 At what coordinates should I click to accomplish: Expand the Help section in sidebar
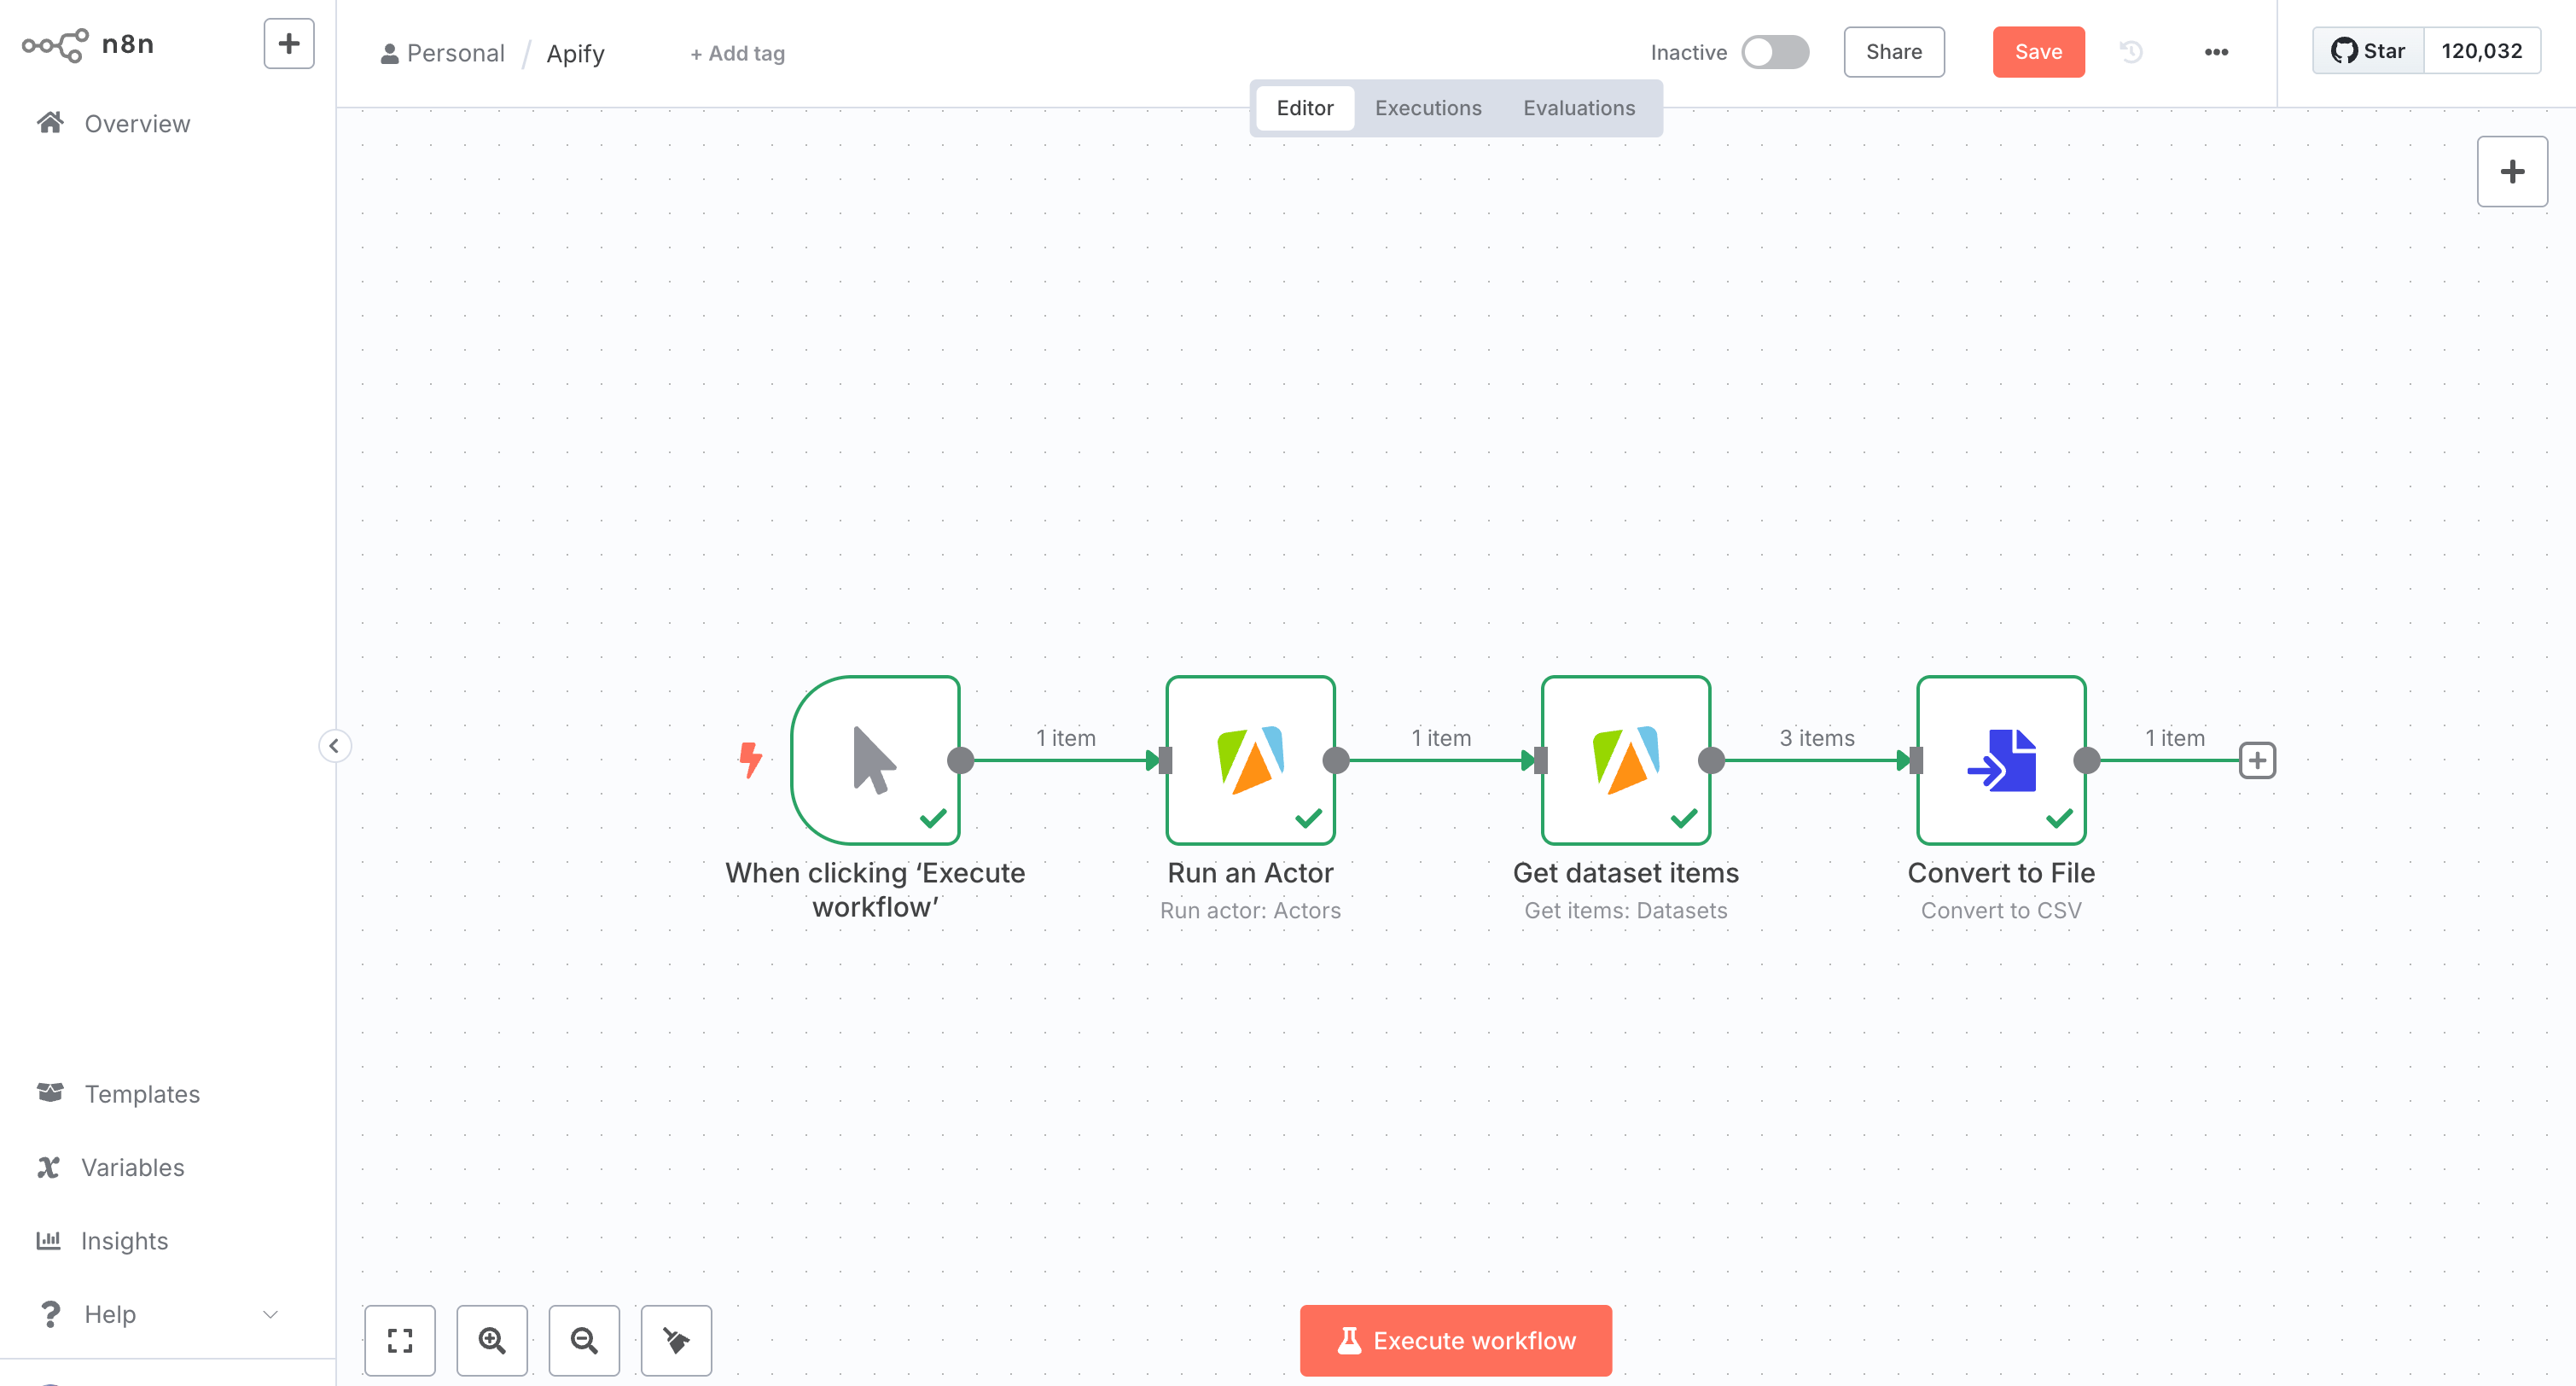pos(109,1314)
